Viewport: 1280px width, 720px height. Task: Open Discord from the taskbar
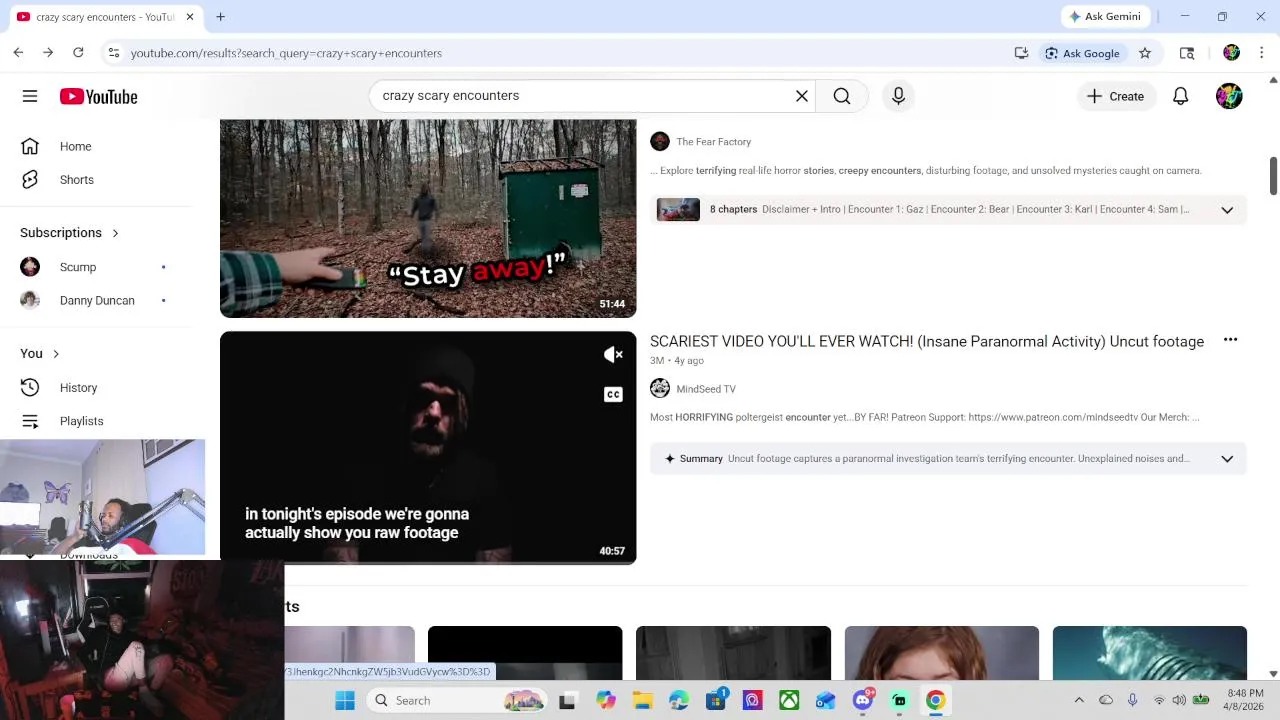click(863, 700)
